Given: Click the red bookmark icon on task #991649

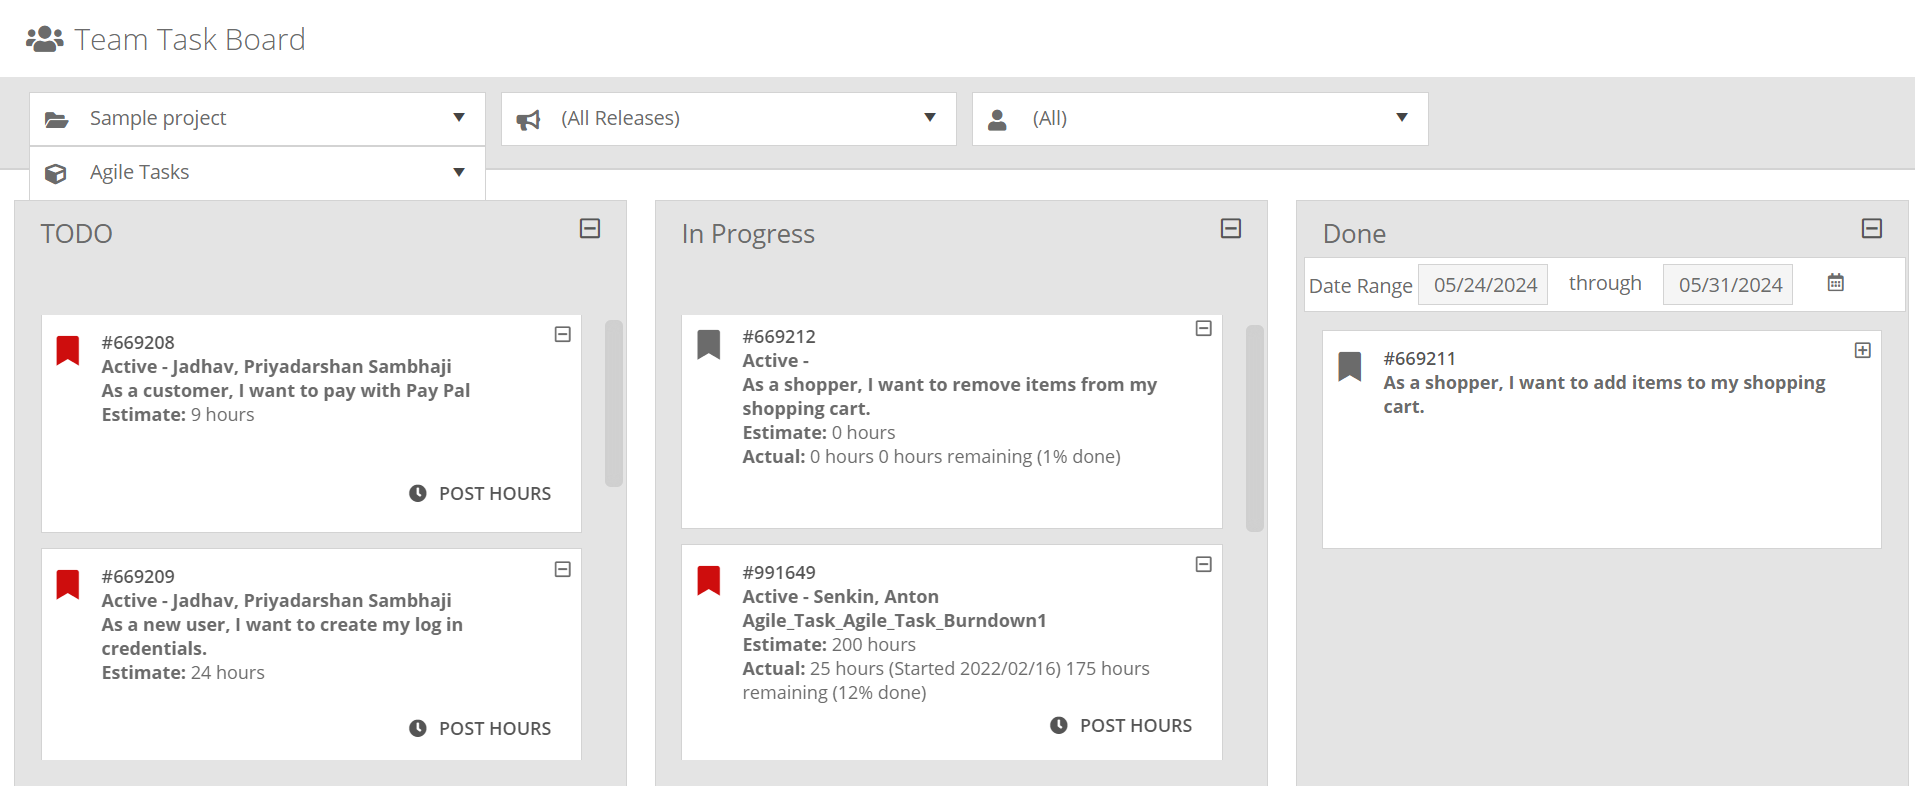Looking at the screenshot, I should tap(709, 580).
